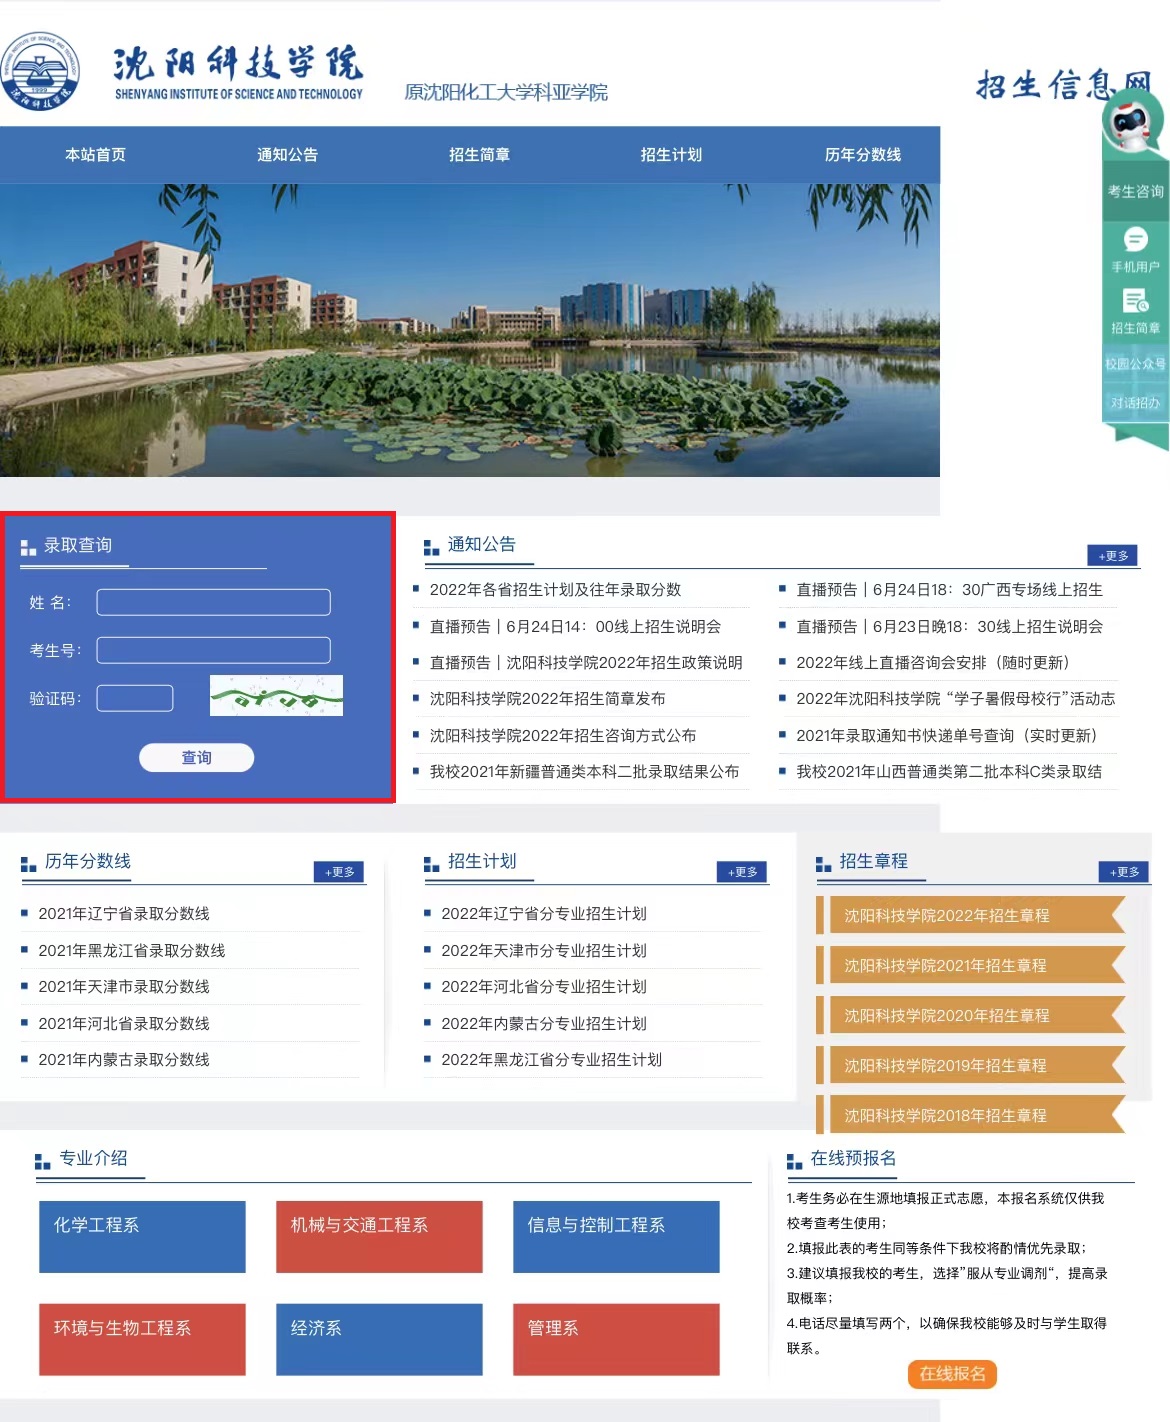
Task: Click 考生咨询 in the floating sidebar
Action: pos(1135,191)
